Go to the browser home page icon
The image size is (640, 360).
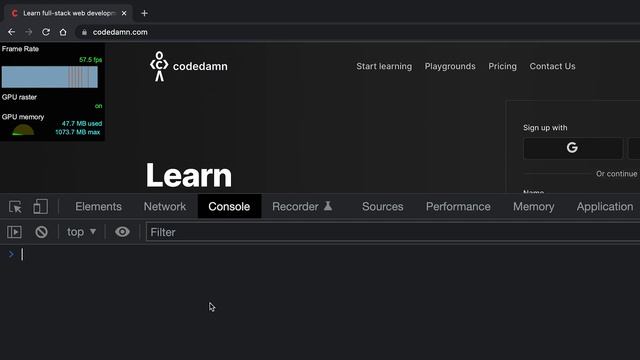[63, 32]
